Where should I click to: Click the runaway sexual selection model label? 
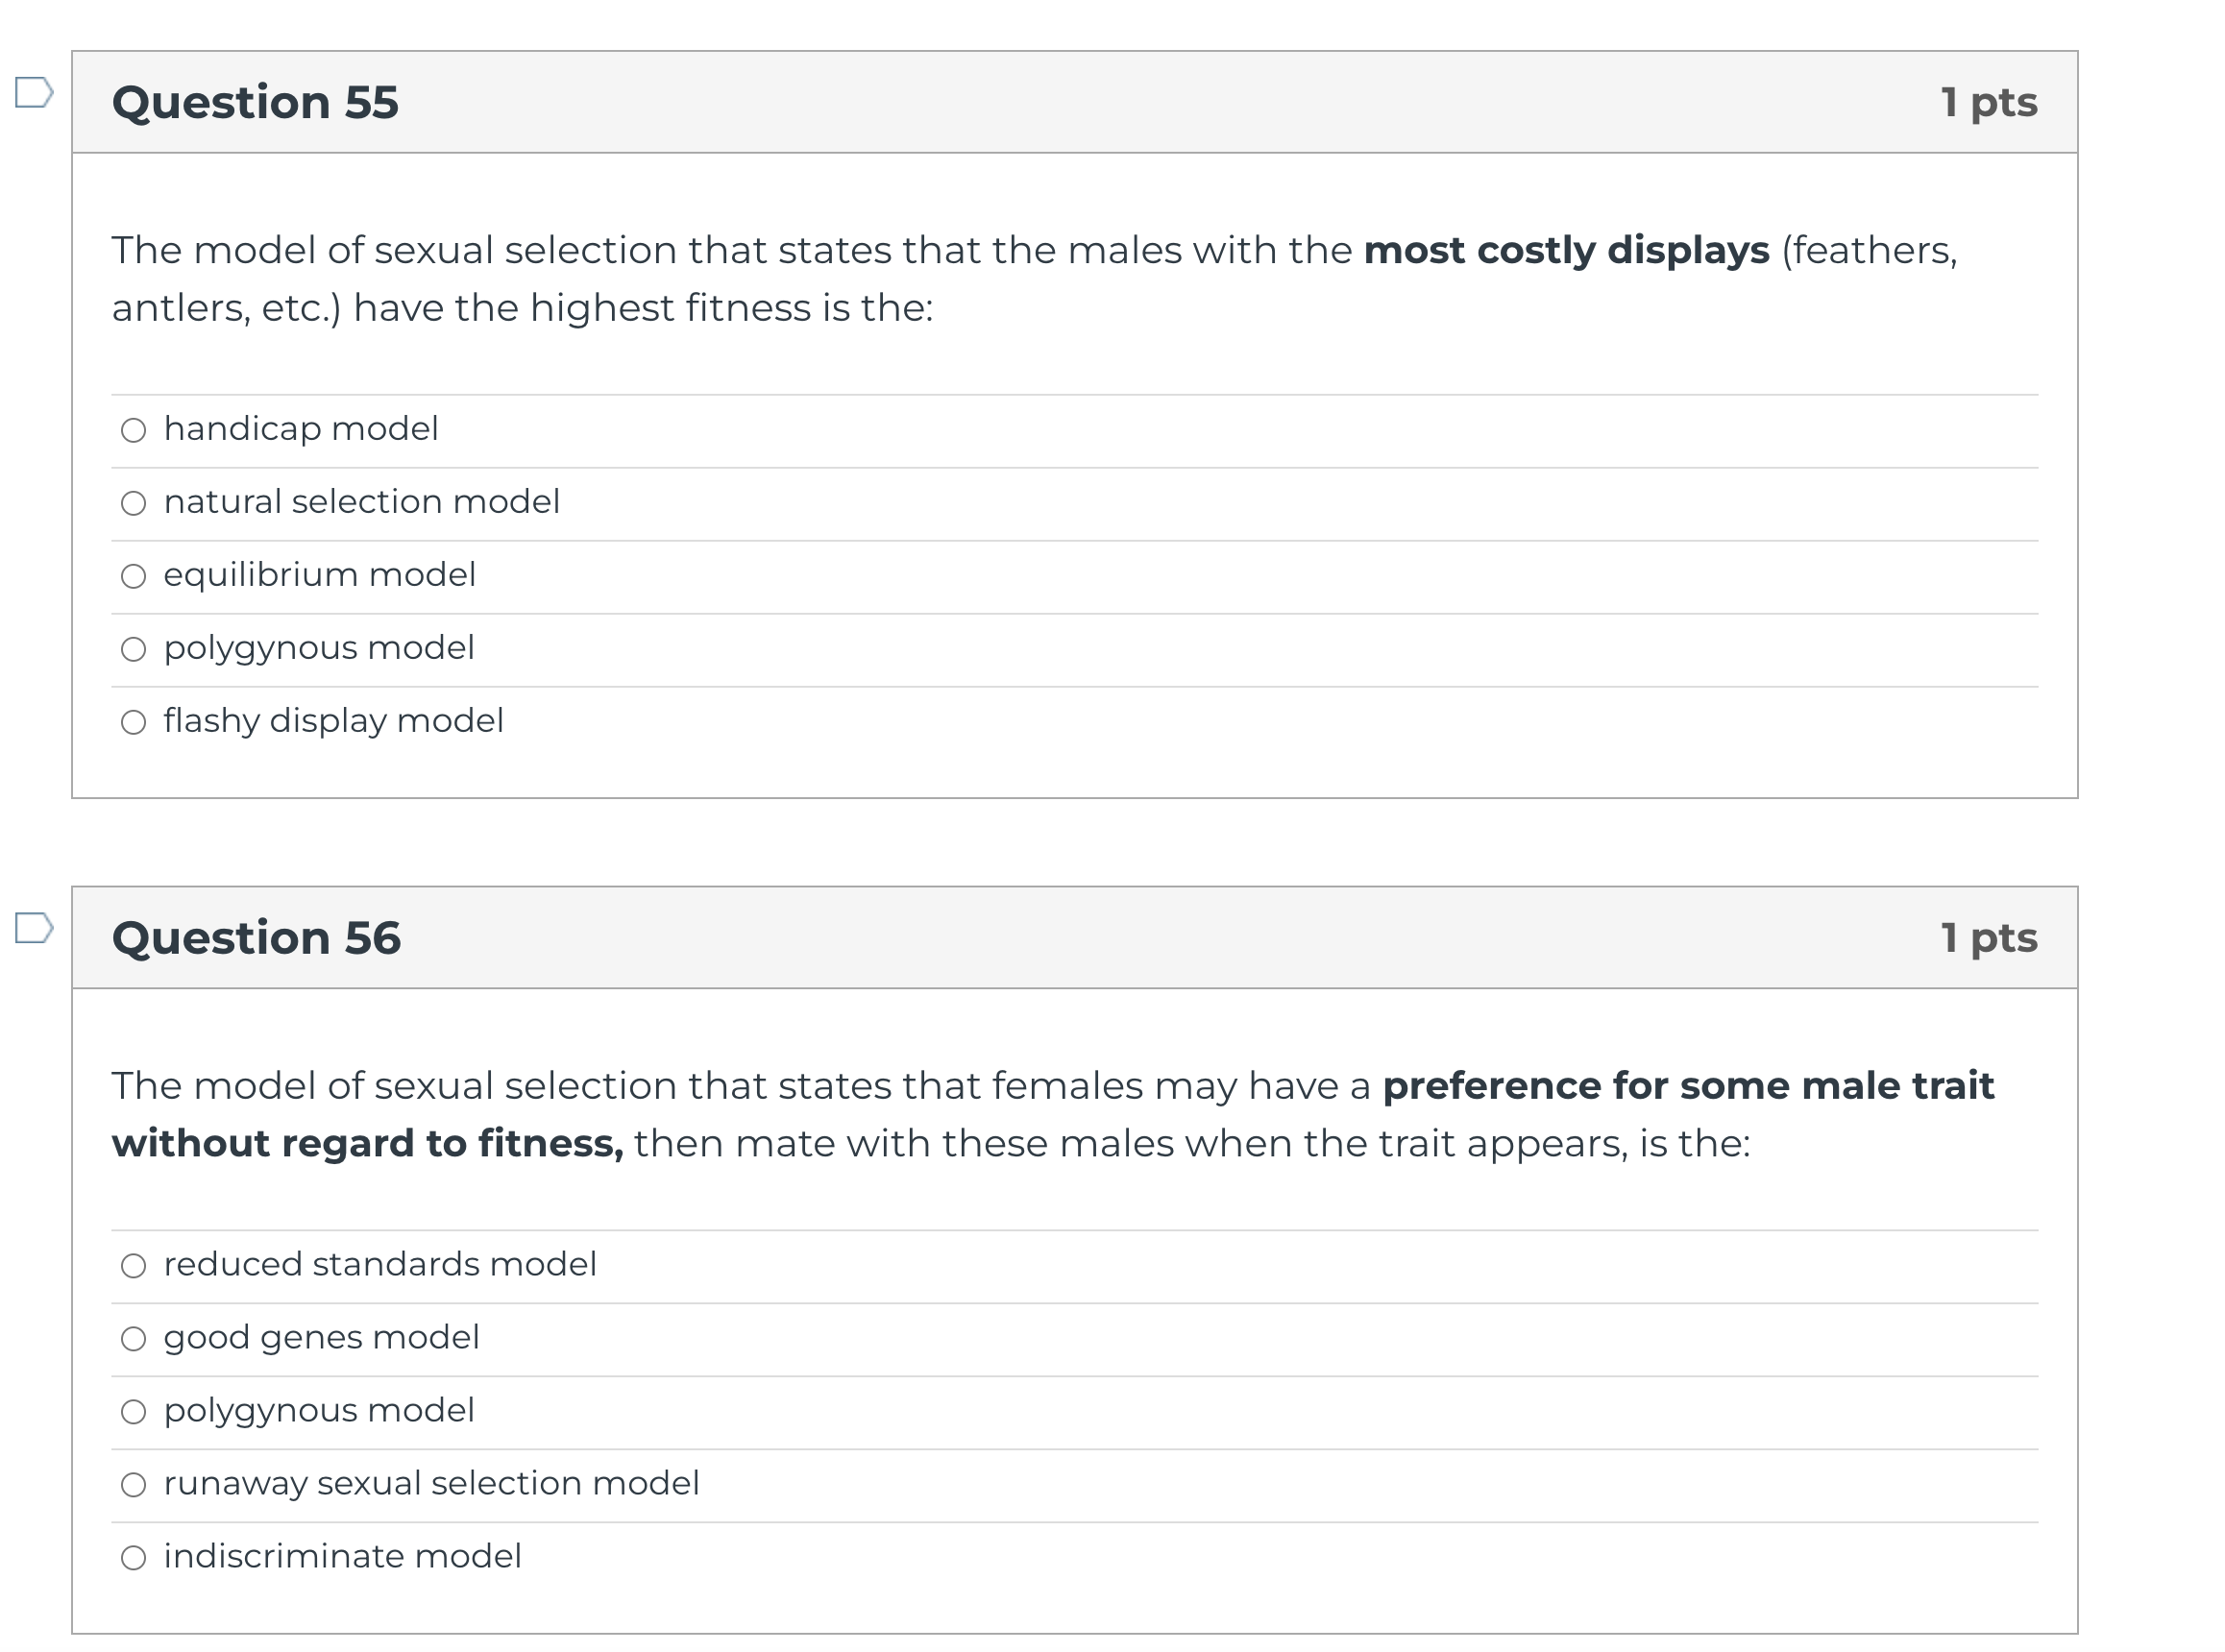432,1484
